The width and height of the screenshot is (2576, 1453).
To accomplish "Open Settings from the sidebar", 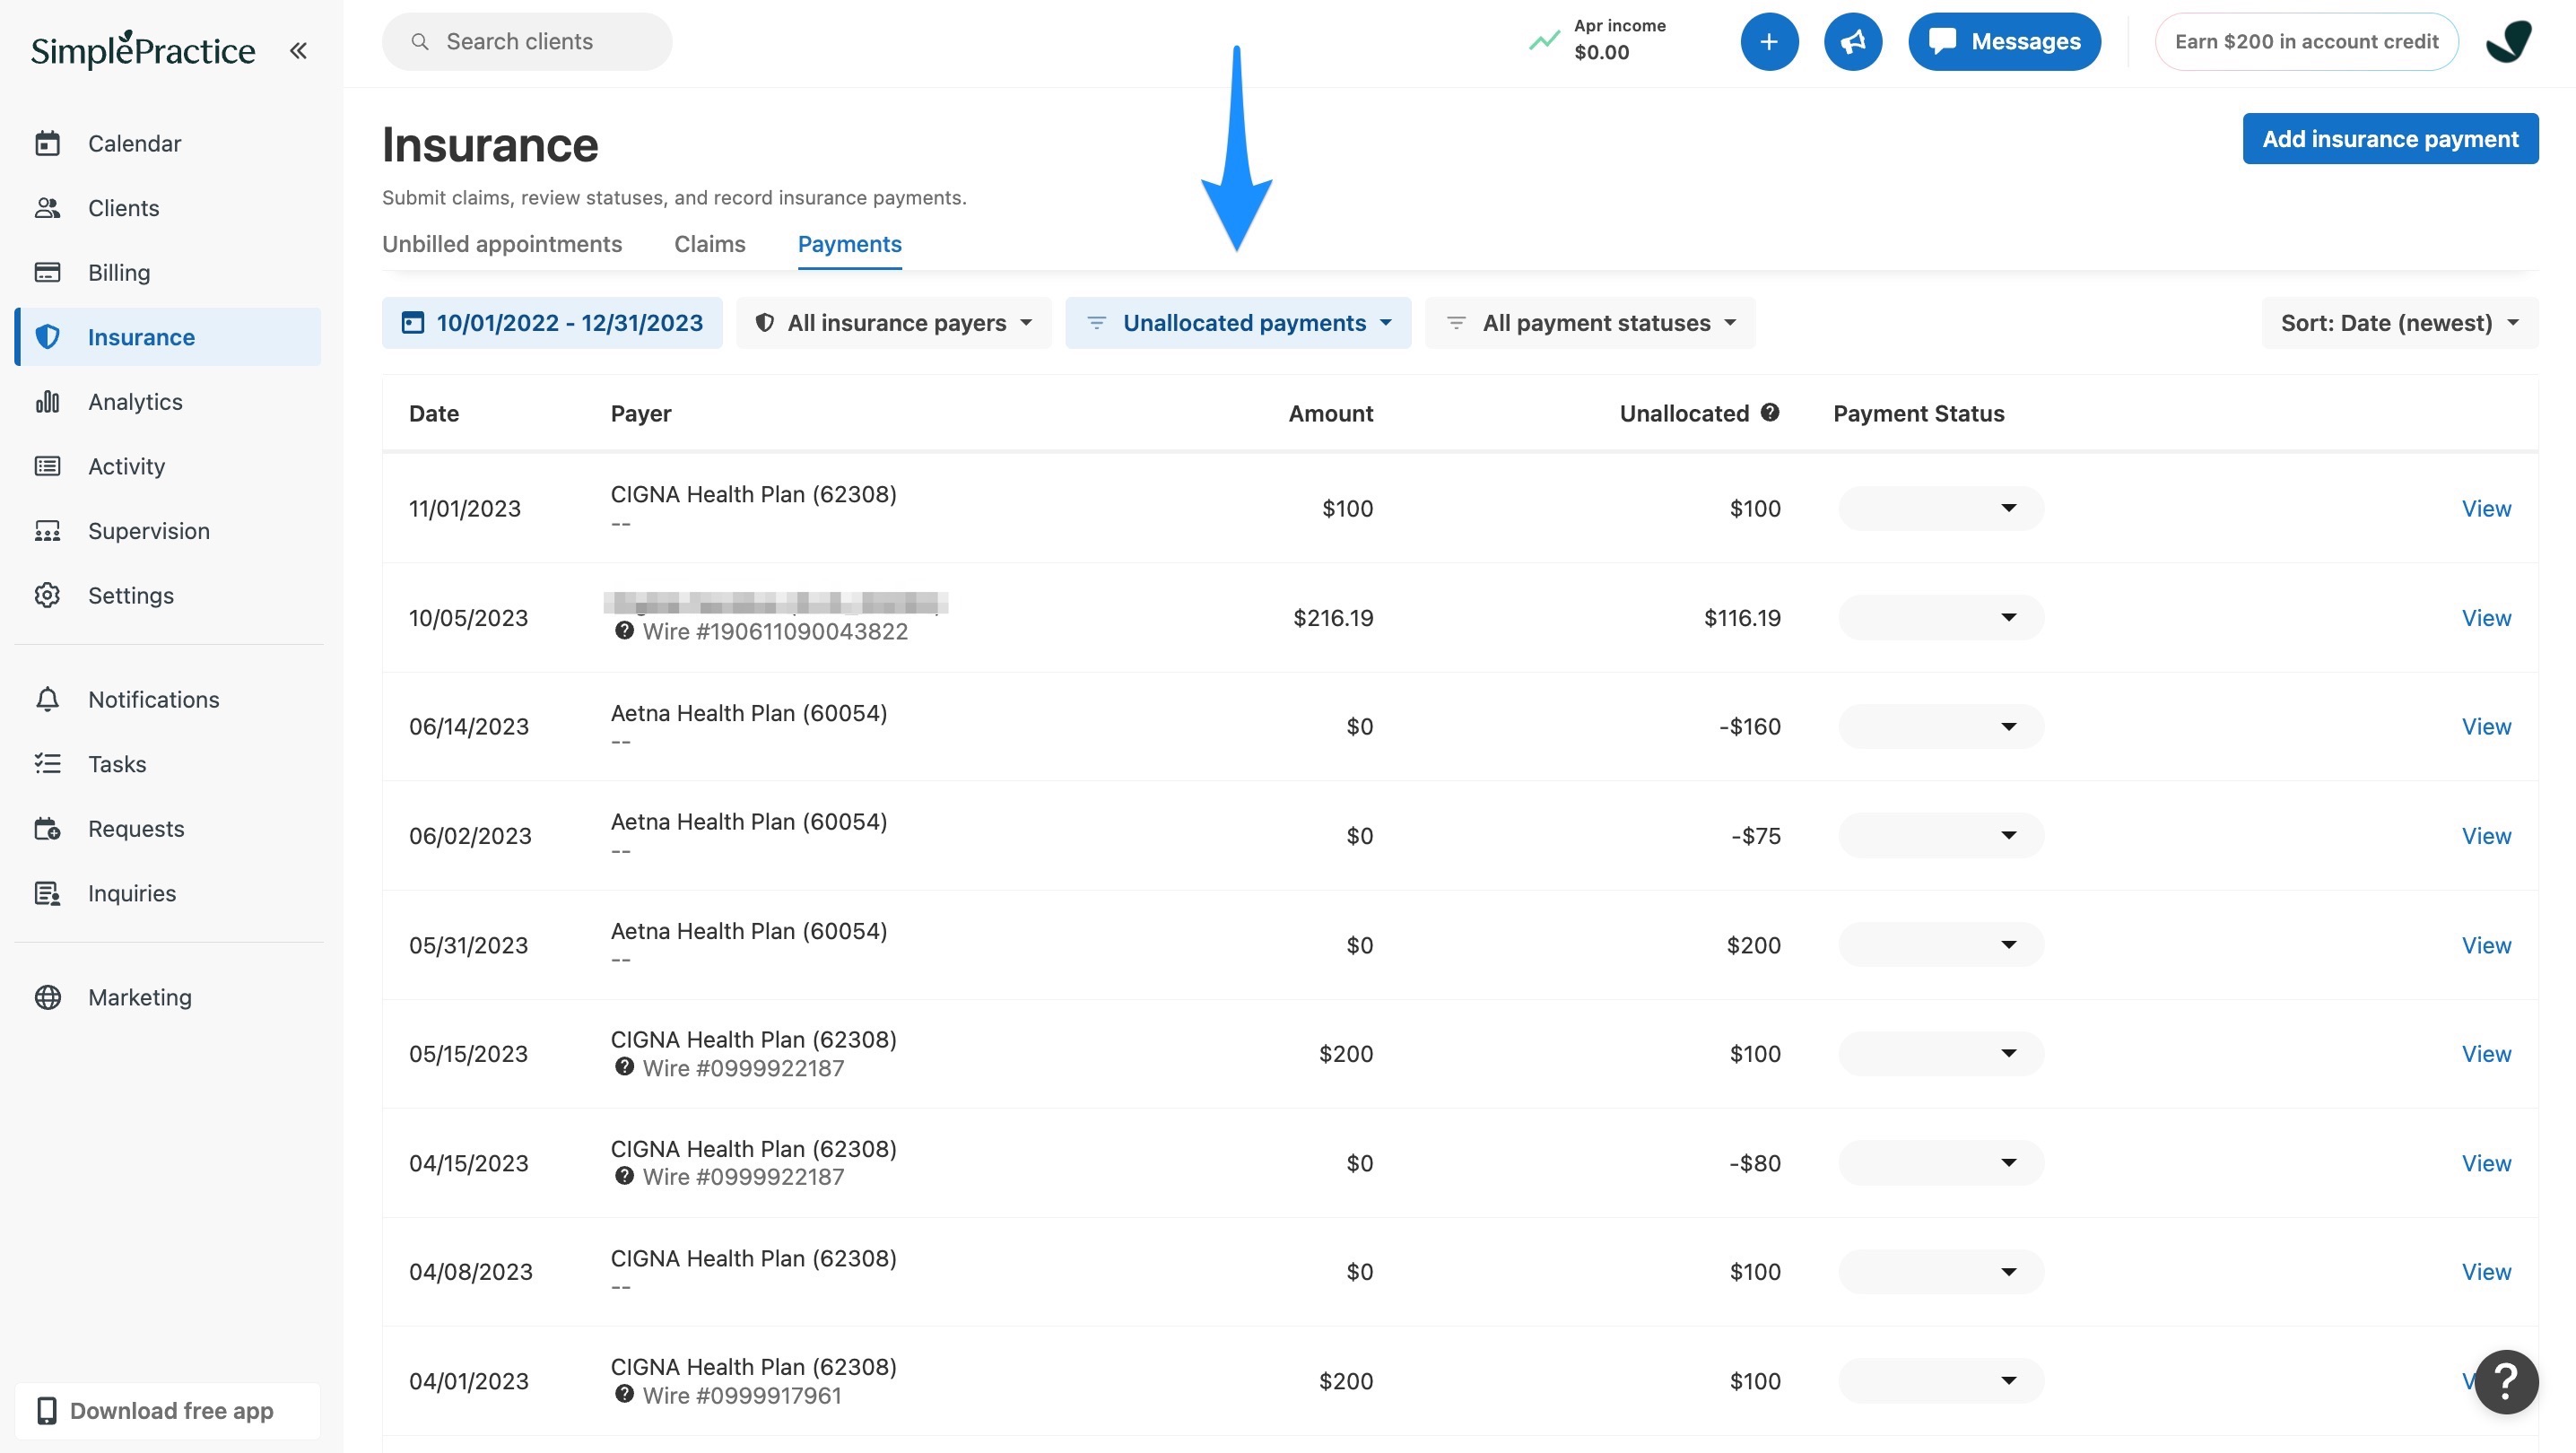I will (168, 595).
